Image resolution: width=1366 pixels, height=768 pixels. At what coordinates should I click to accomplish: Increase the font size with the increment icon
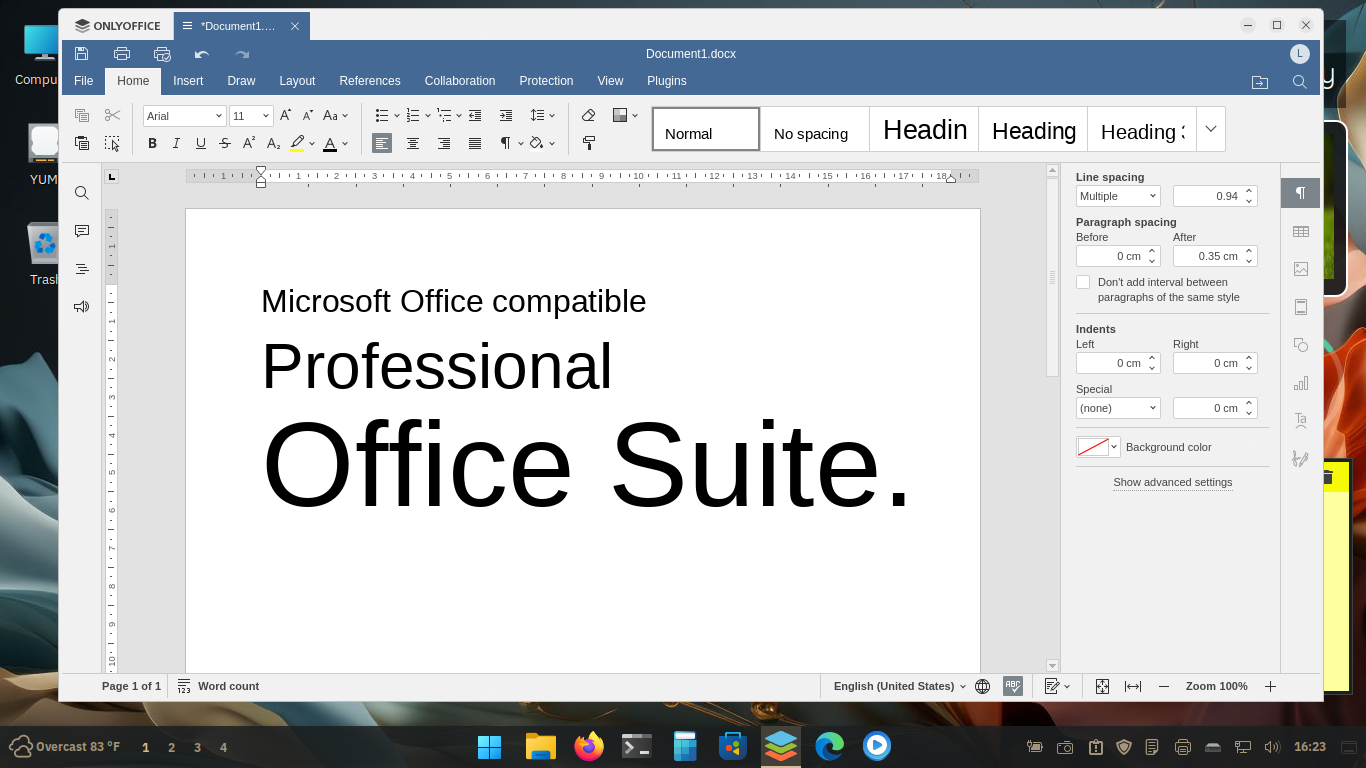(x=286, y=116)
